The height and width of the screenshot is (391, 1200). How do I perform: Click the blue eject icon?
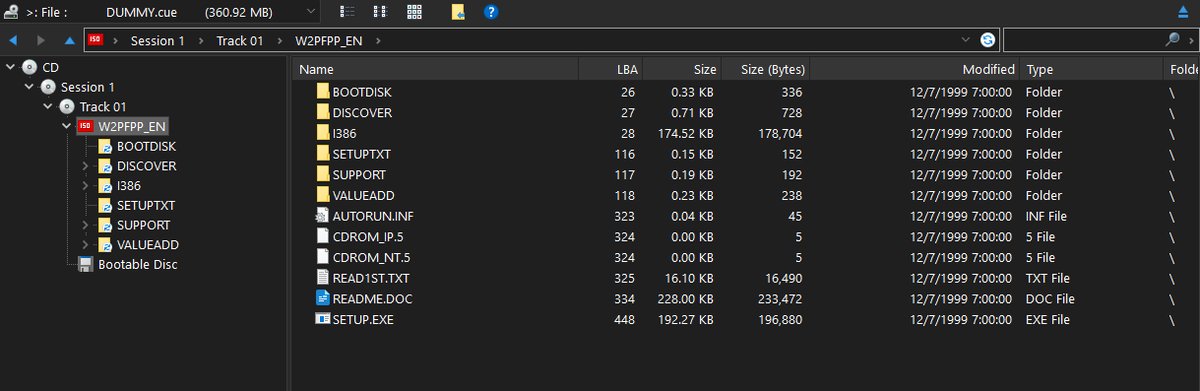coord(1184,13)
